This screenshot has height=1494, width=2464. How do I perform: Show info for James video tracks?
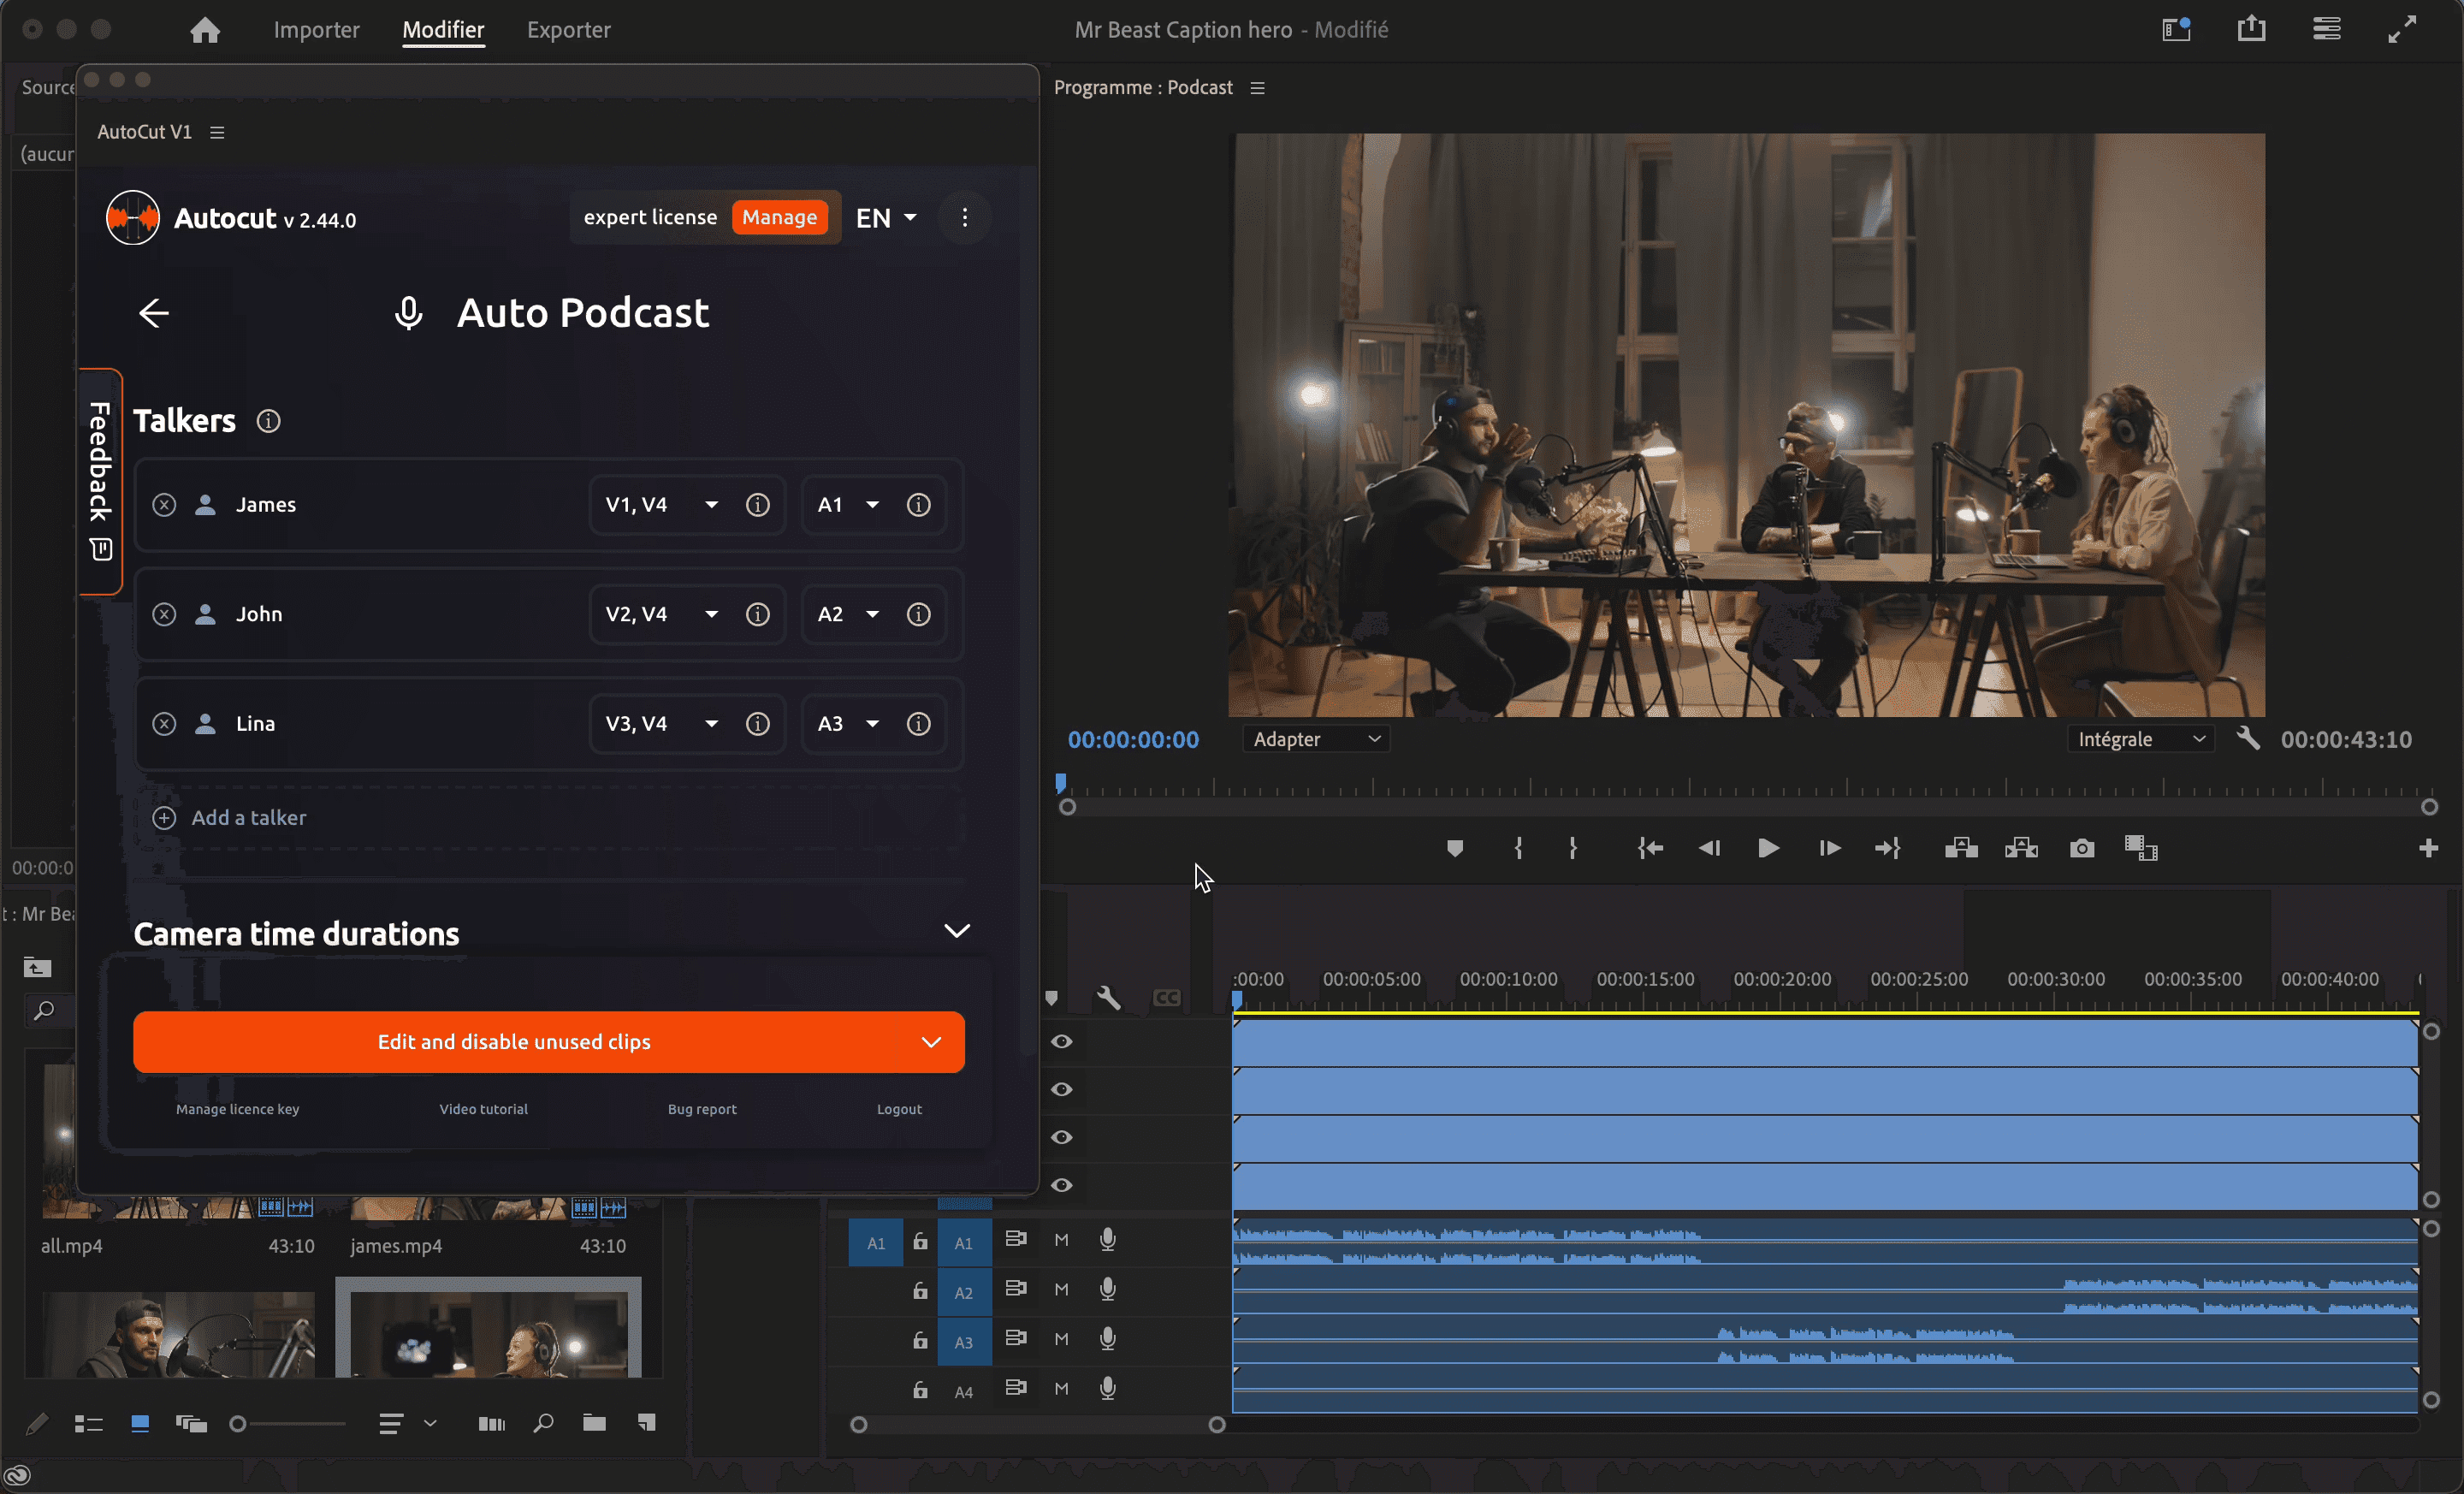pyautogui.click(x=758, y=505)
